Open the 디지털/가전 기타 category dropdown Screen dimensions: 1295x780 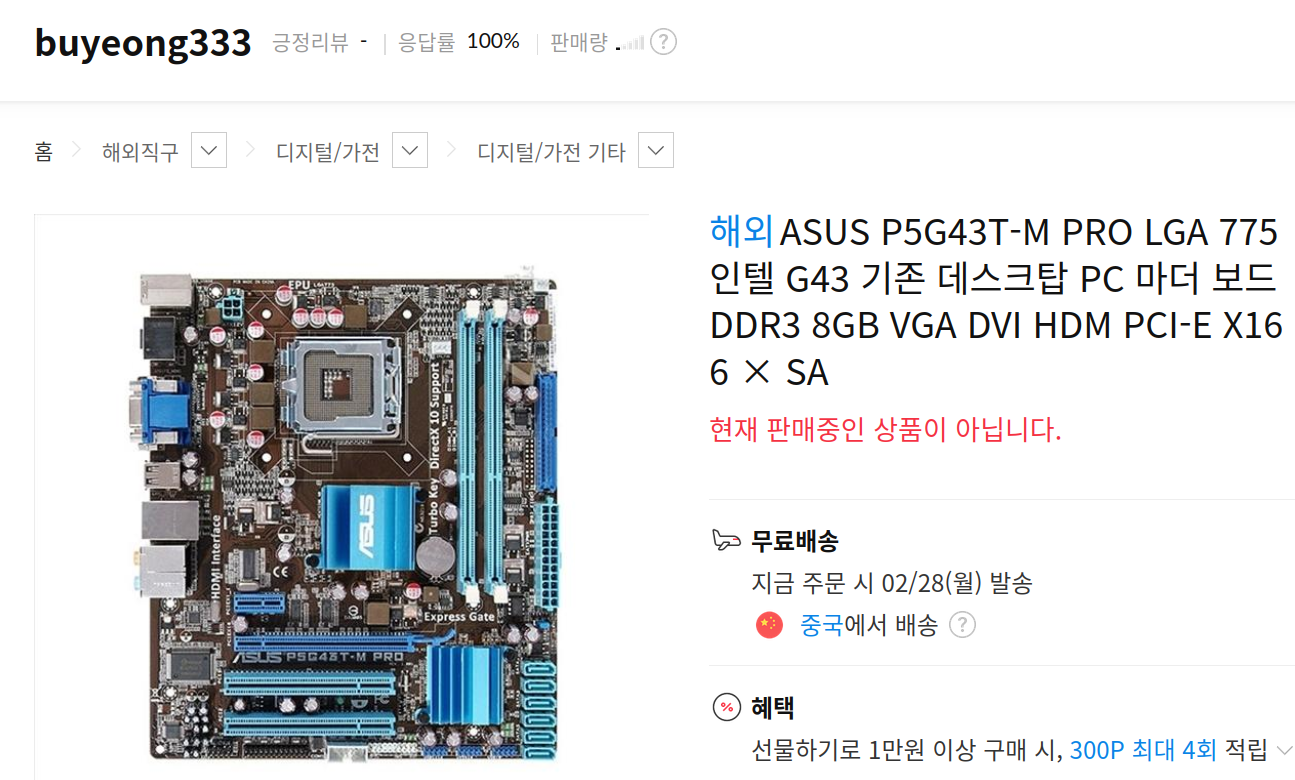coord(656,151)
